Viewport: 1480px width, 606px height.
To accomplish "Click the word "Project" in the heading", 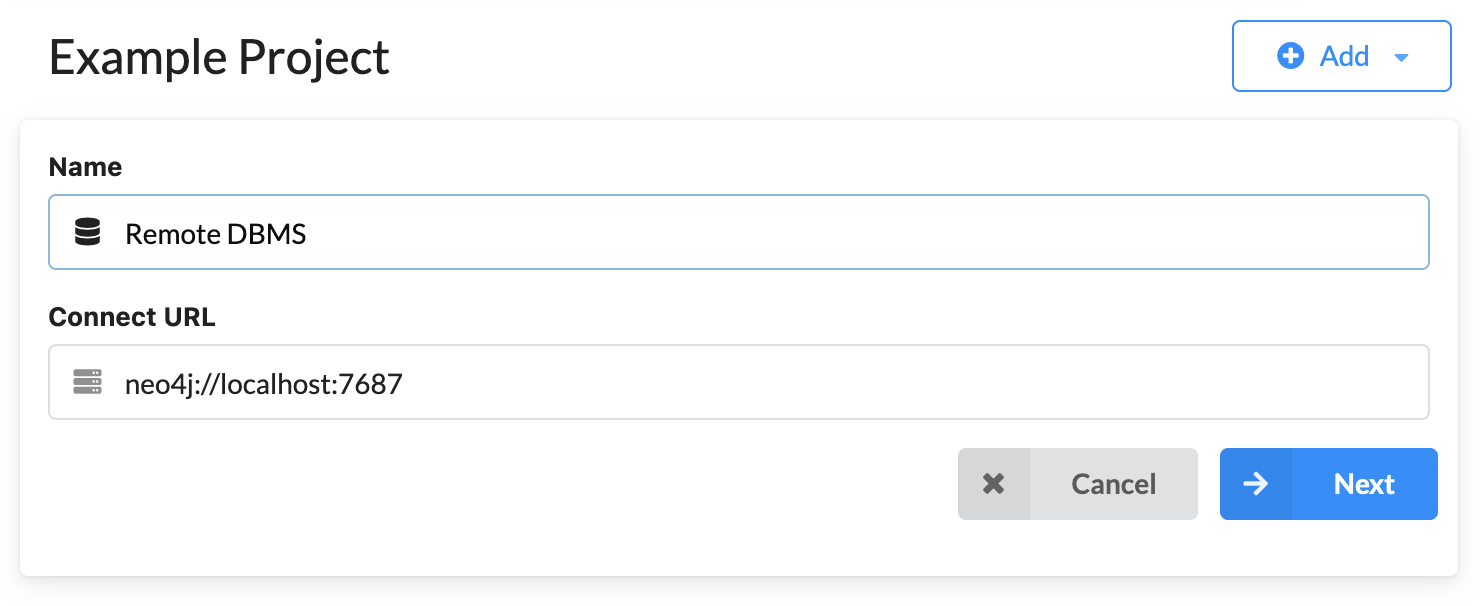I will coord(313,58).
